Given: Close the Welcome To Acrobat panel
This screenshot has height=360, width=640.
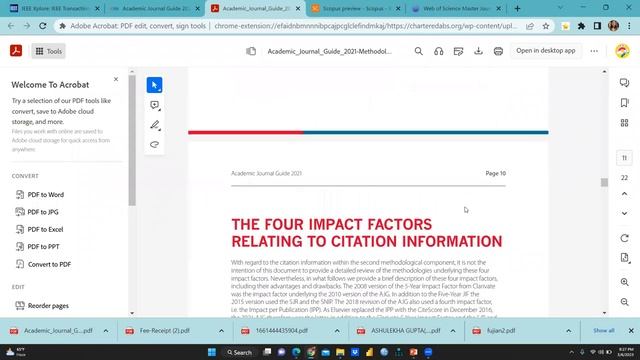Looking at the screenshot, I should click(x=116, y=79).
